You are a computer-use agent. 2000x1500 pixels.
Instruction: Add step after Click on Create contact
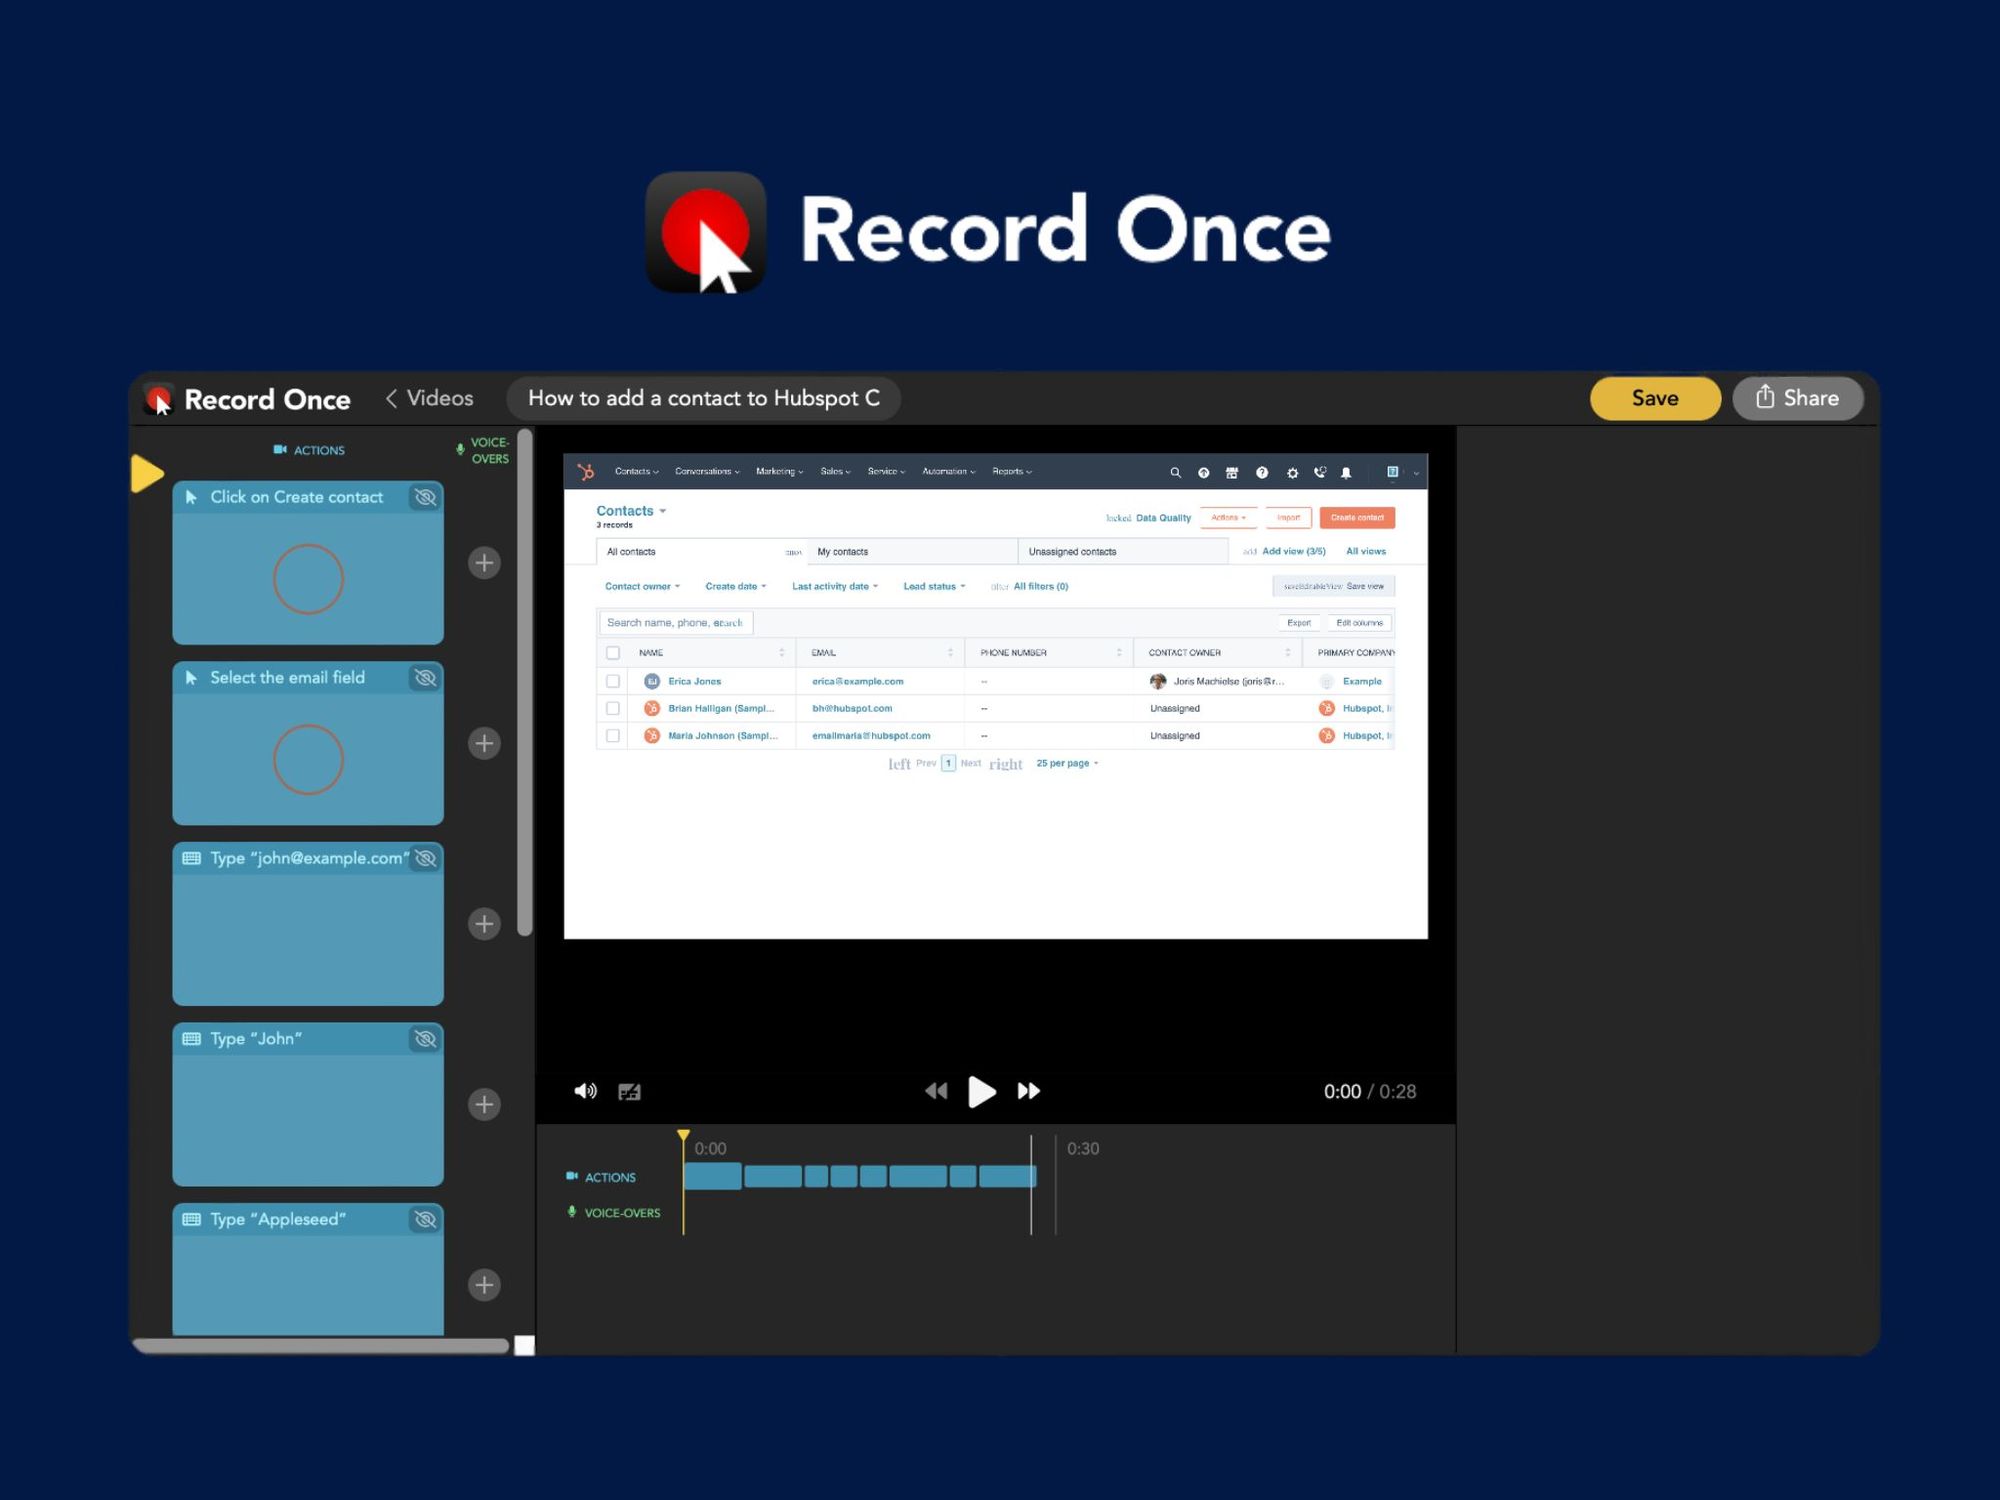(484, 563)
